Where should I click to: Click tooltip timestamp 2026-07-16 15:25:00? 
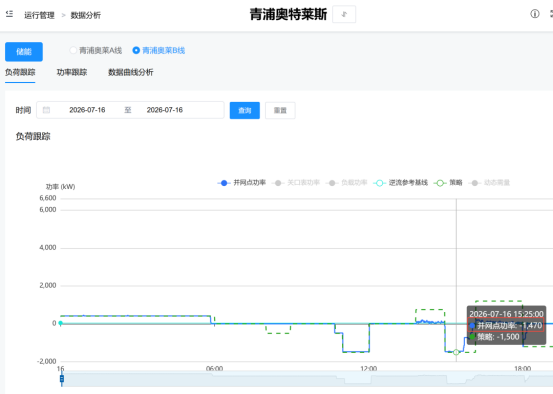click(x=506, y=314)
